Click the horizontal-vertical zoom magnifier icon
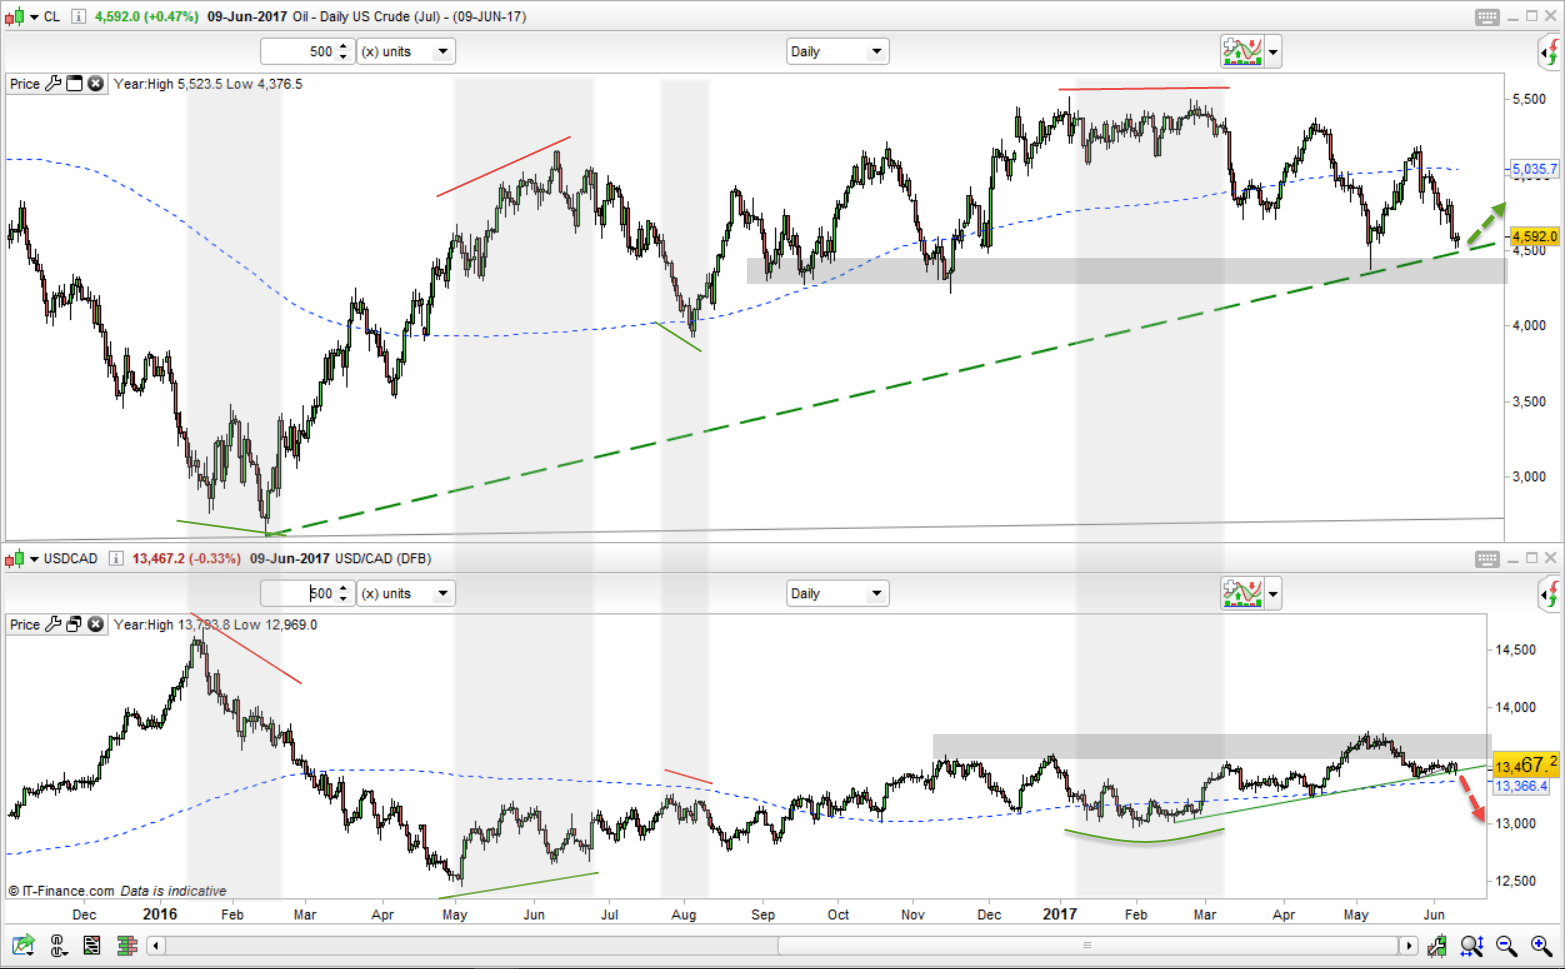 point(1471,945)
